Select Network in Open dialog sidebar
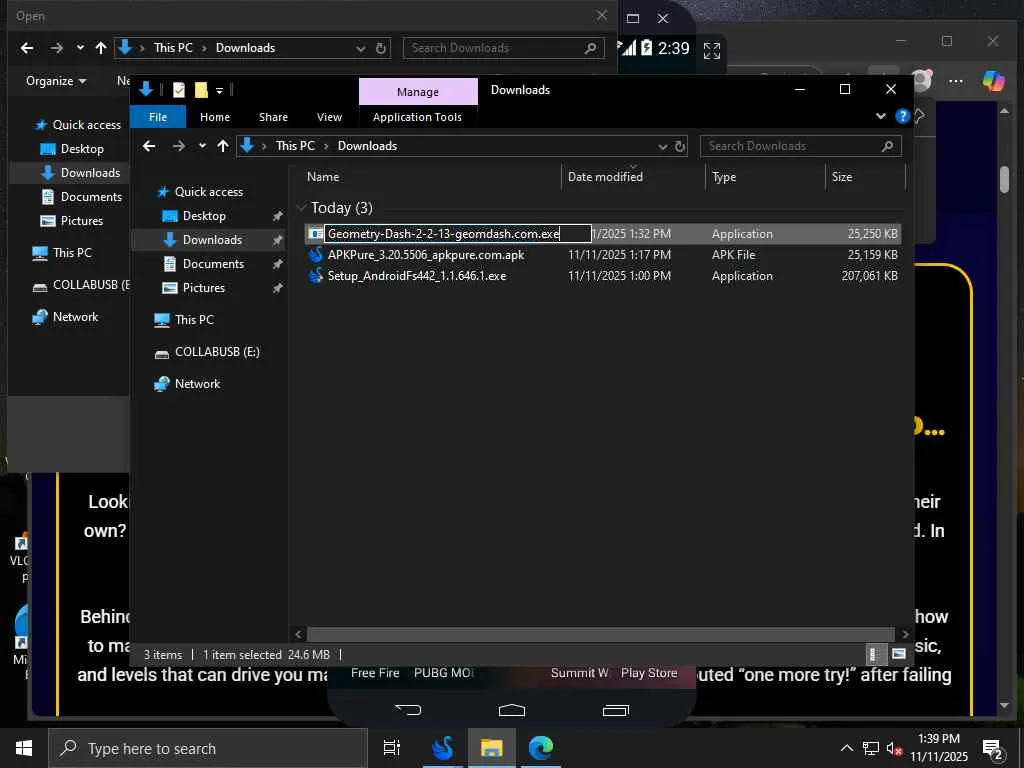This screenshot has height=768, width=1024. pyautogui.click(x=74, y=317)
